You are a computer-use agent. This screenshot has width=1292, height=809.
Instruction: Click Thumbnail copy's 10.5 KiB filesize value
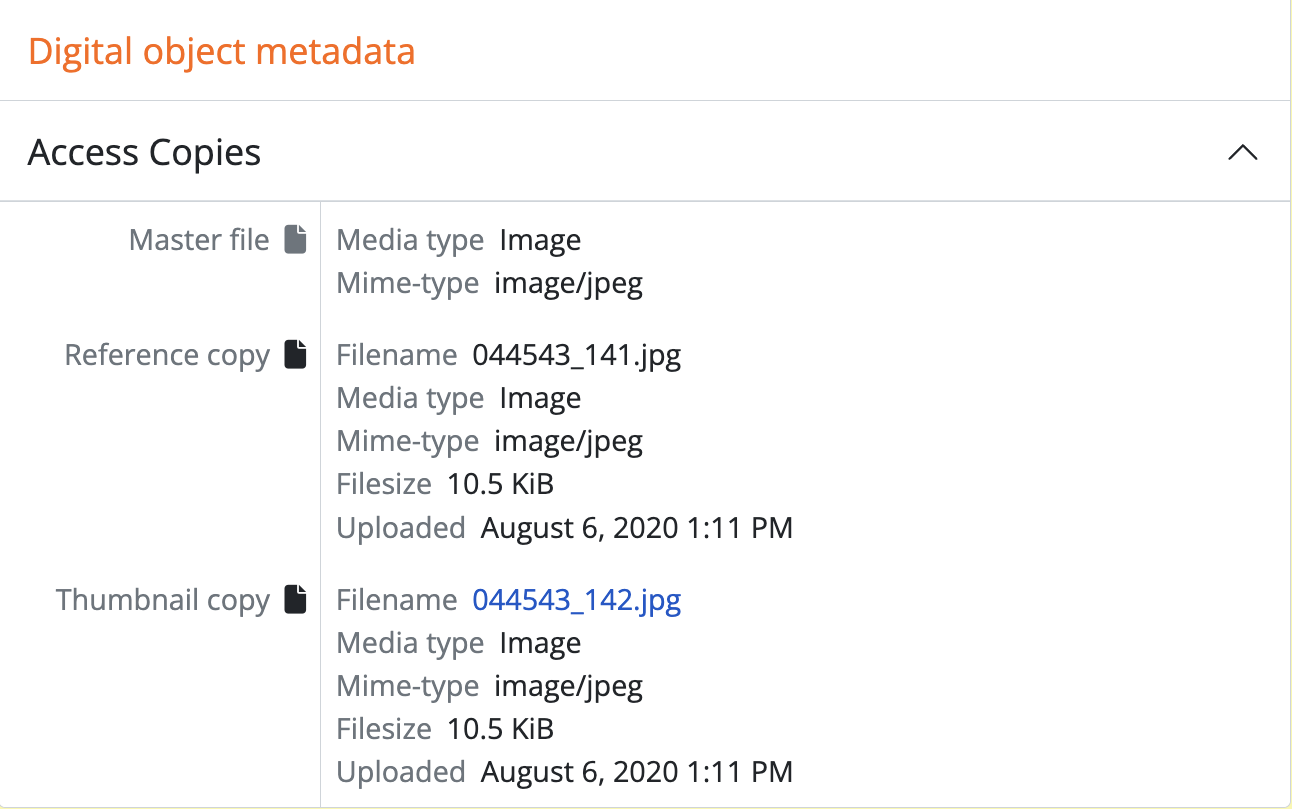[500, 728]
